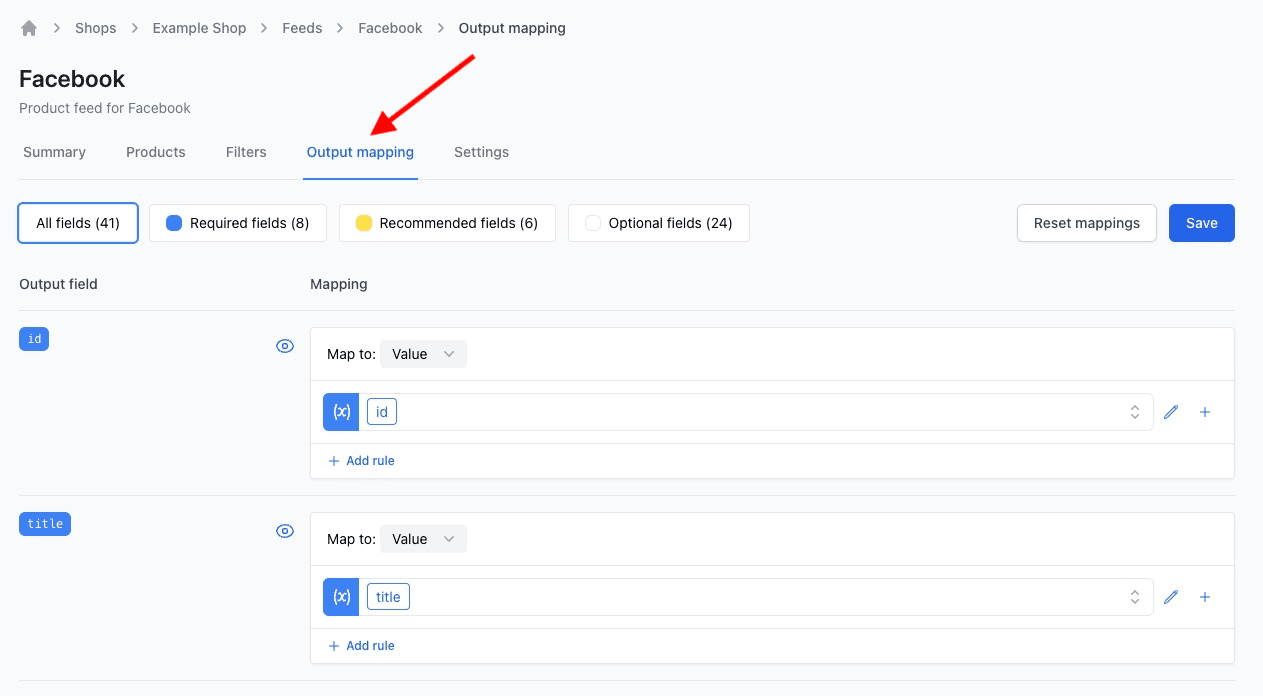Click Add rule under the title mapping
Screen dimensions: 1263x696
tap(361, 646)
